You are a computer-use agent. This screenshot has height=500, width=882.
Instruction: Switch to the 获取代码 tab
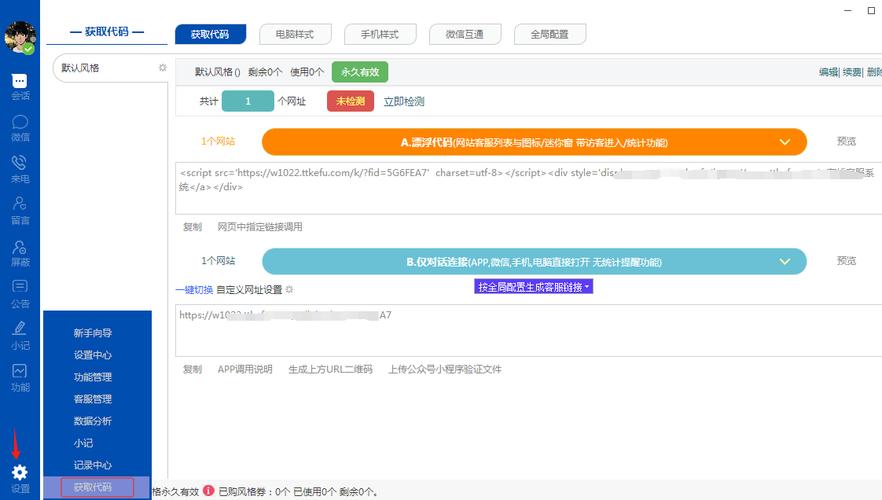210,34
